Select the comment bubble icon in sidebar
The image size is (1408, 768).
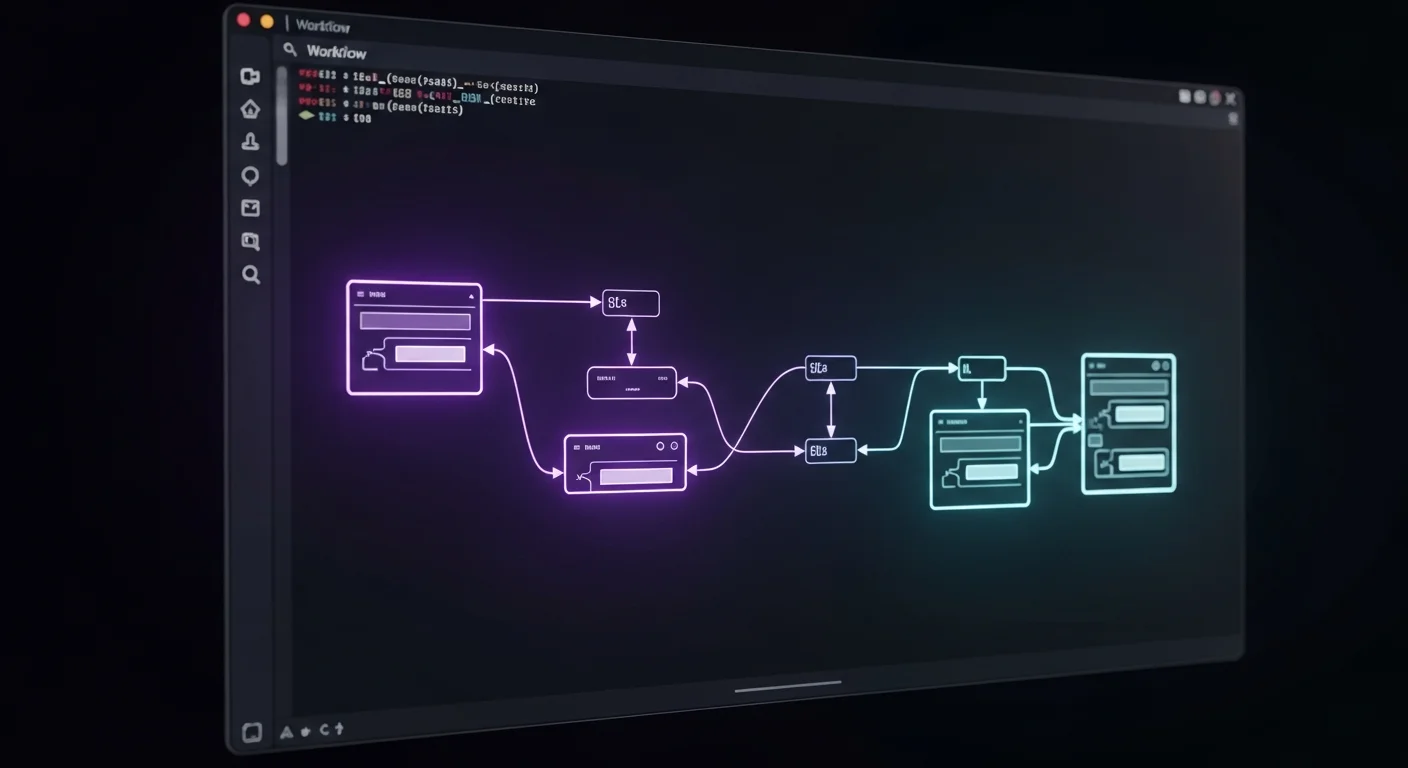[x=250, y=175]
